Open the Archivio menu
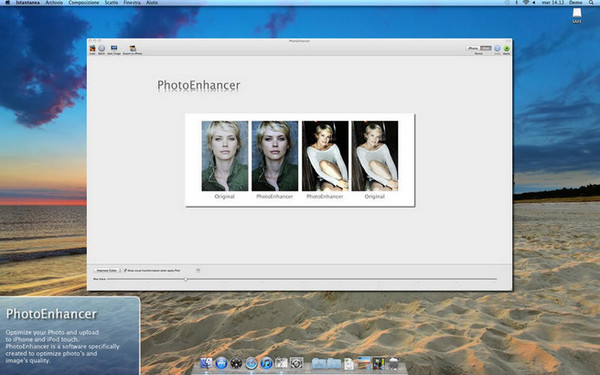This screenshot has width=600, height=375. click(x=54, y=3)
